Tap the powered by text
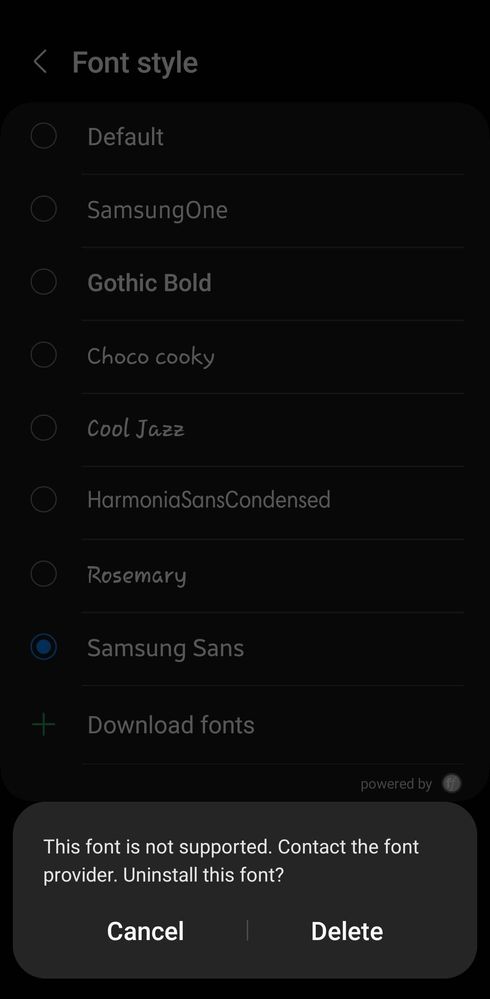490x999 pixels. (x=396, y=784)
